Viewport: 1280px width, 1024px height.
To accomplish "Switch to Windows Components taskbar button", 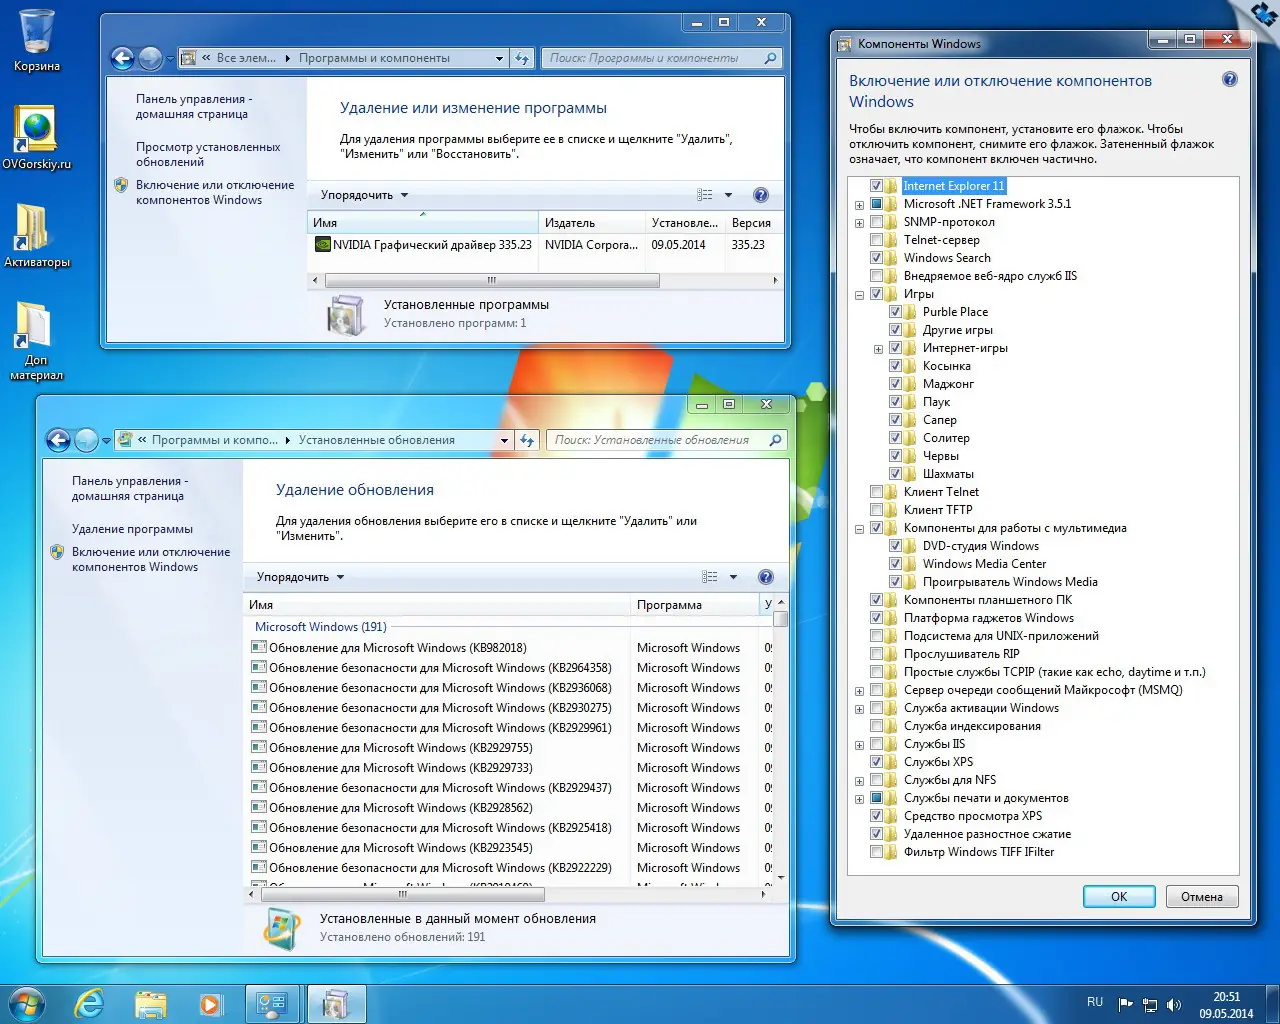I will click(x=337, y=1003).
